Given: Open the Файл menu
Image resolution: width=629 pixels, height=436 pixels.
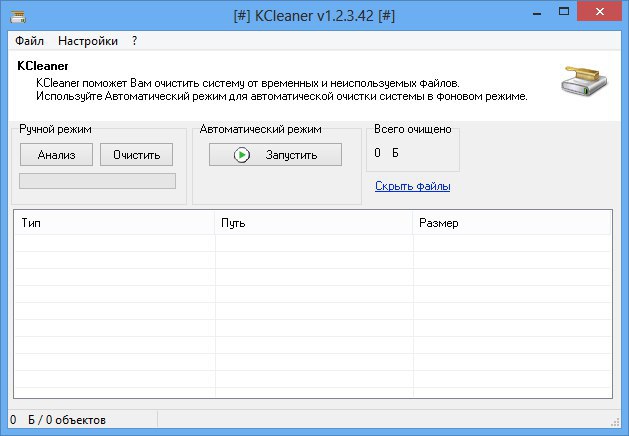Looking at the screenshot, I should point(29,41).
